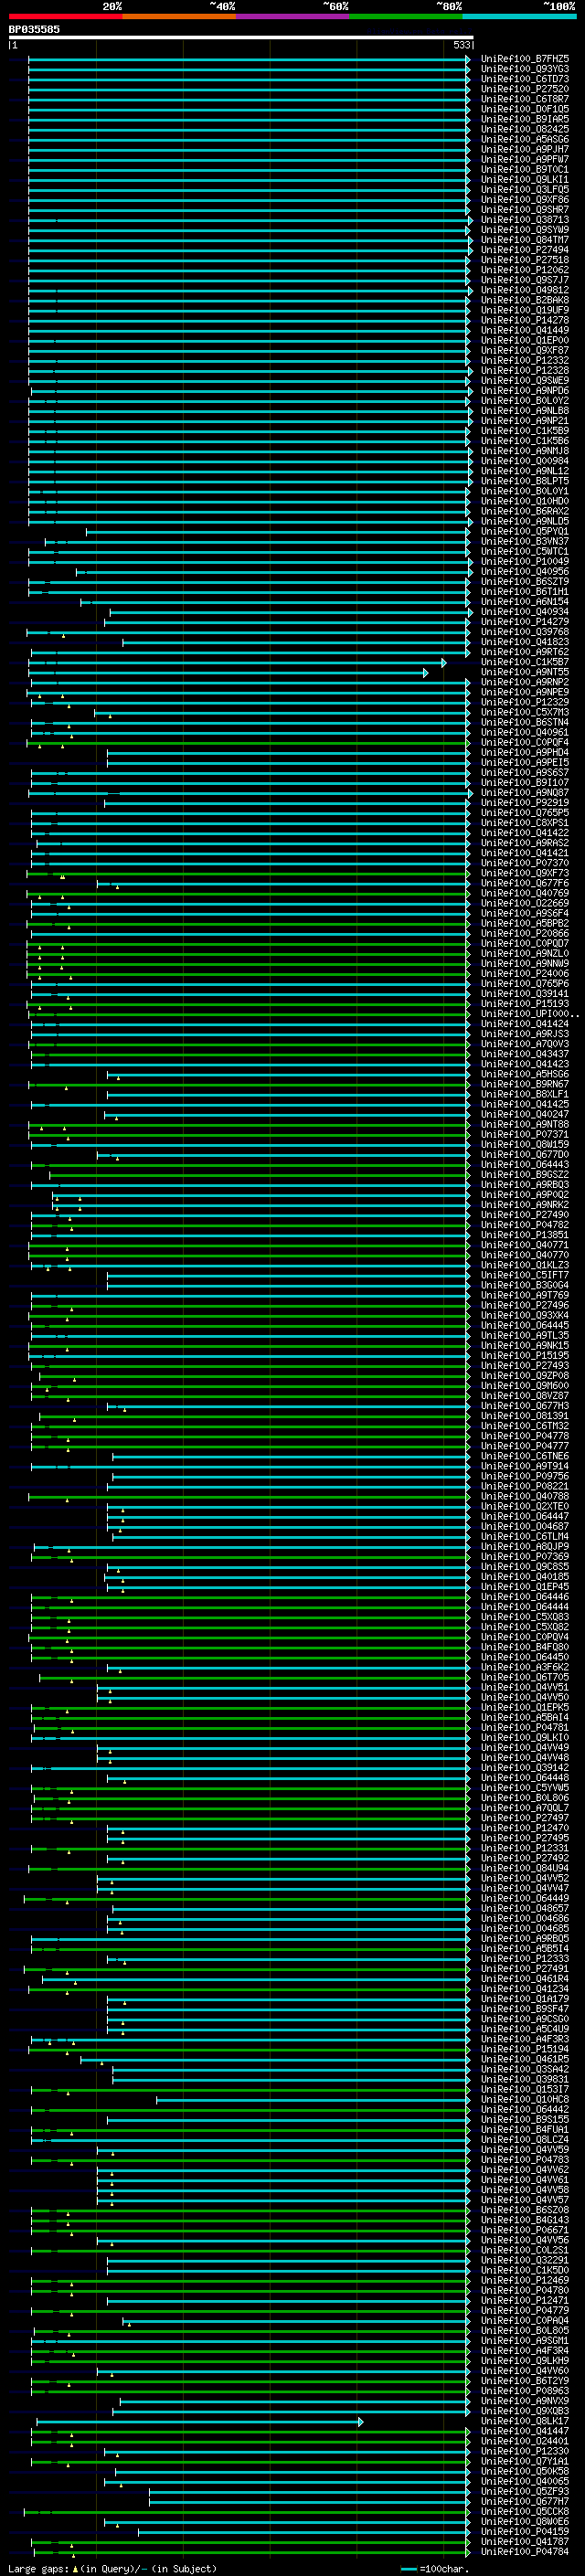Open hit UniRef100_Q7Y1A1

click(525, 2460)
